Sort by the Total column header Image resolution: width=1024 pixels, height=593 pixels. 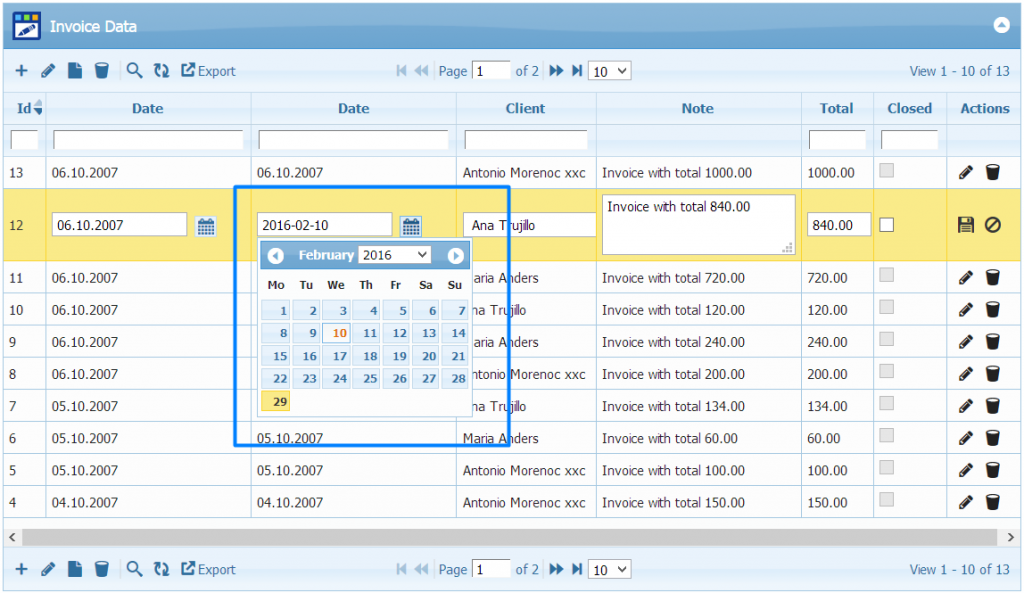point(836,108)
